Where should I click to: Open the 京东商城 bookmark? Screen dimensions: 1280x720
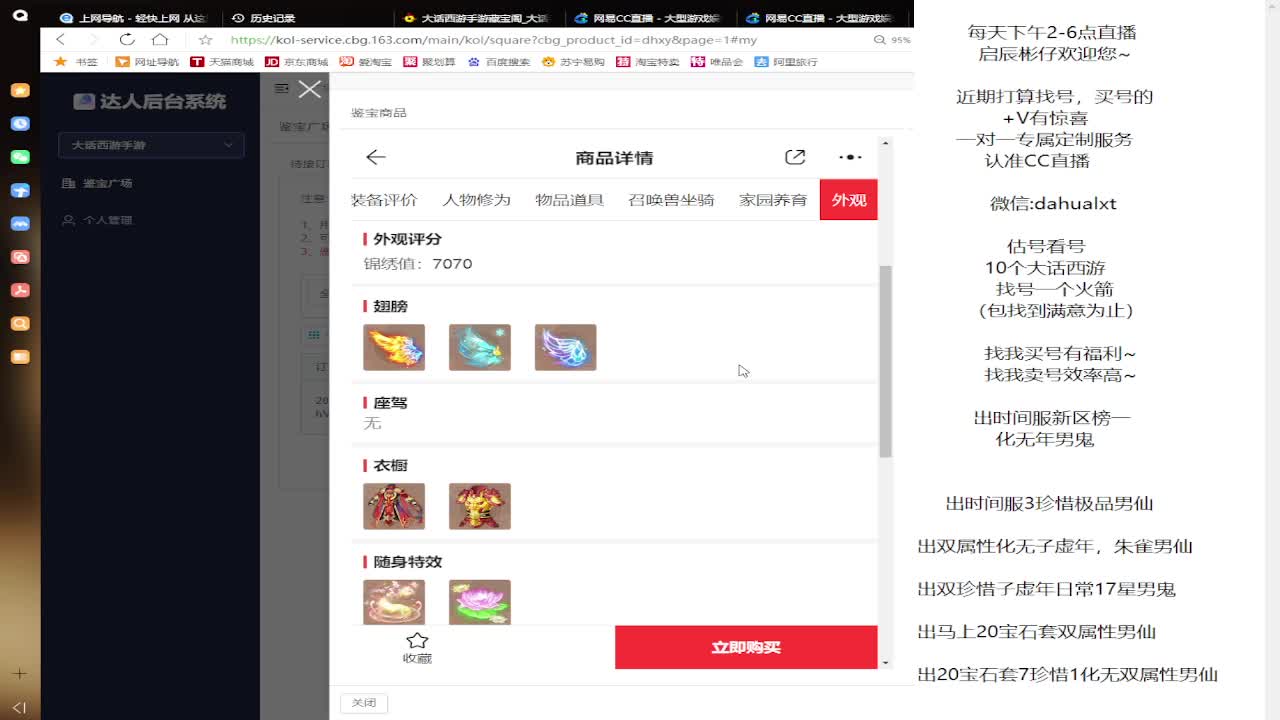click(296, 61)
